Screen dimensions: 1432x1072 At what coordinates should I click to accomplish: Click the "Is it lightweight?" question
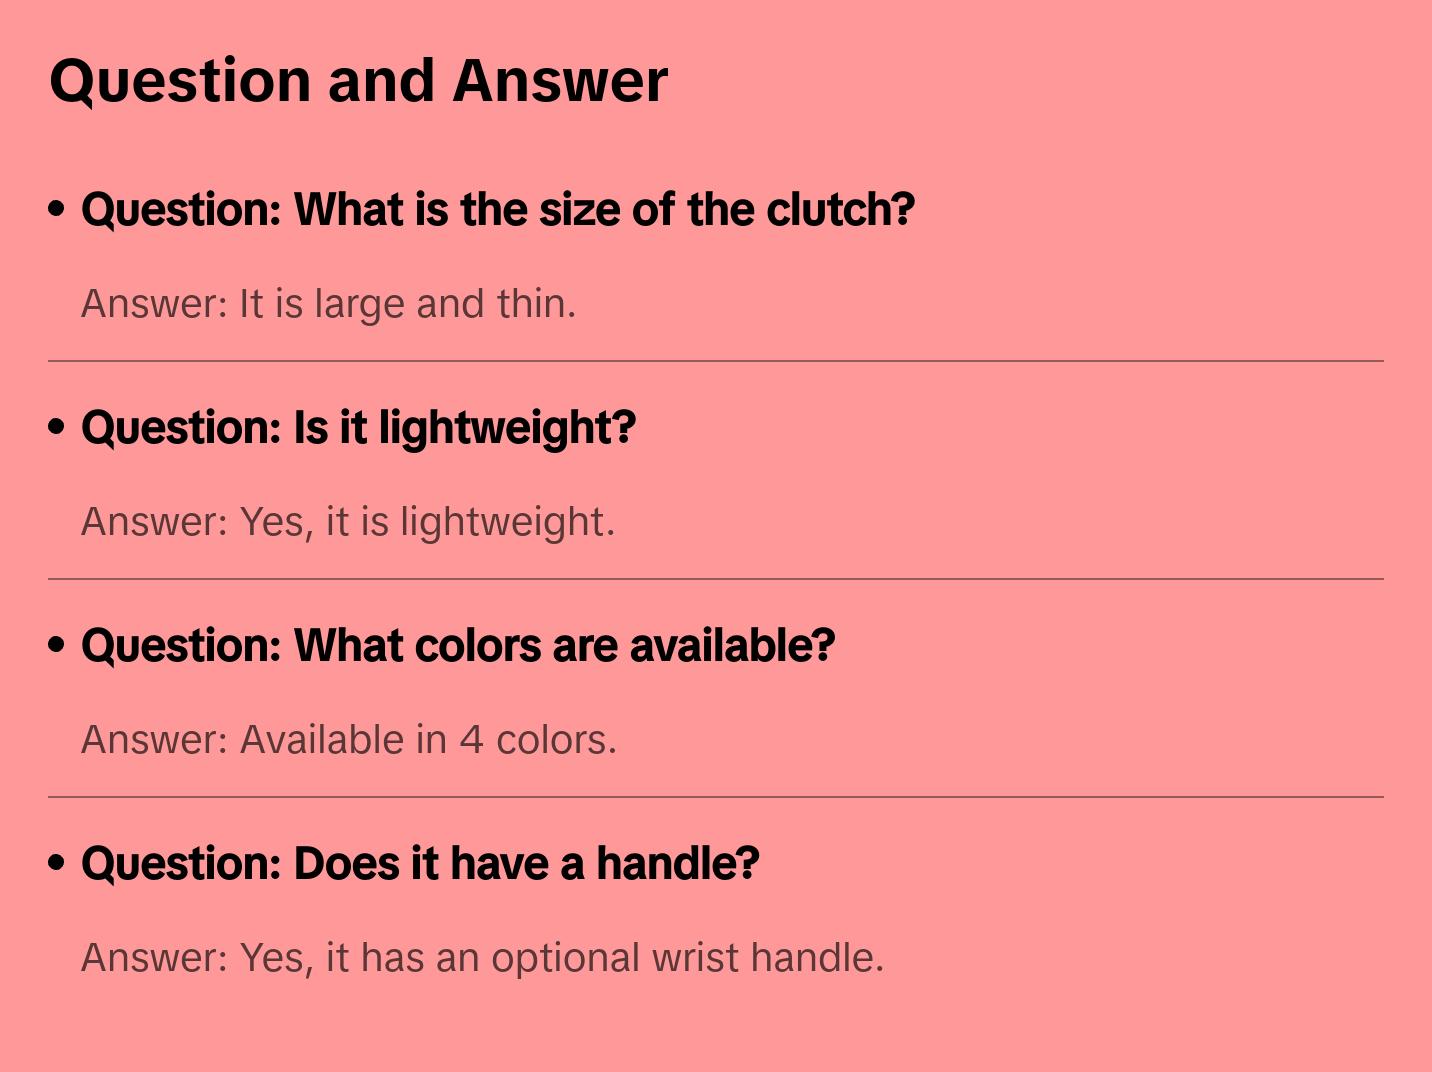[358, 428]
